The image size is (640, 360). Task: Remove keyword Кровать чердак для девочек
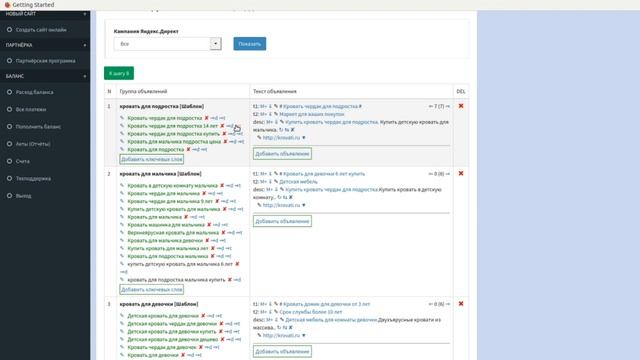pos(200,347)
